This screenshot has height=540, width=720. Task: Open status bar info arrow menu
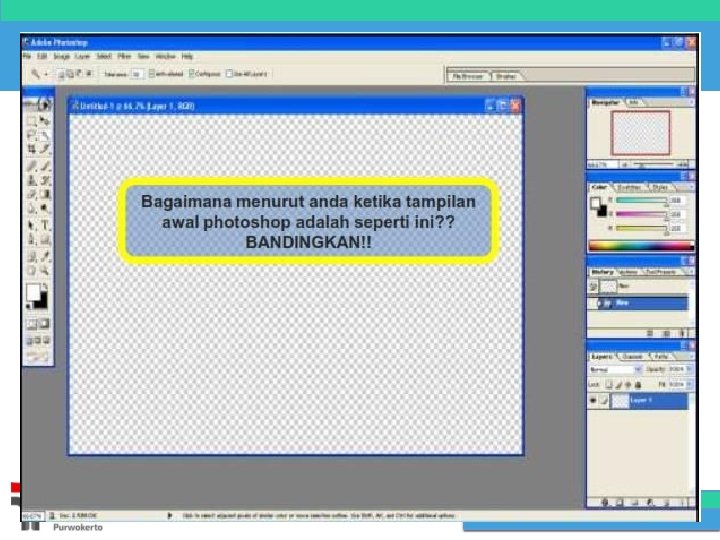pos(170,516)
